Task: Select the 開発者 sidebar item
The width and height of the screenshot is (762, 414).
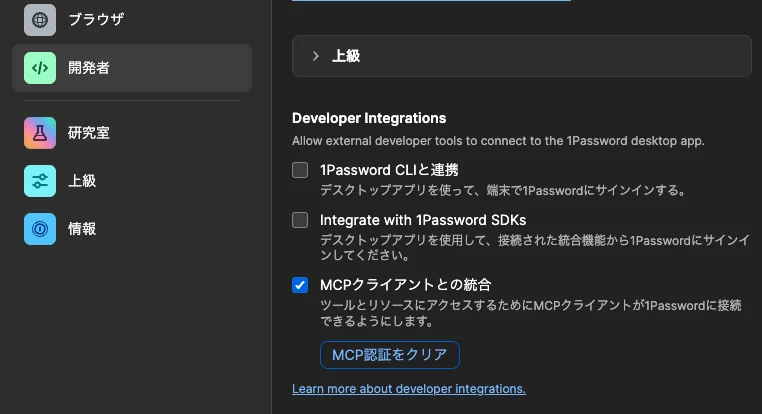Action: [132, 68]
